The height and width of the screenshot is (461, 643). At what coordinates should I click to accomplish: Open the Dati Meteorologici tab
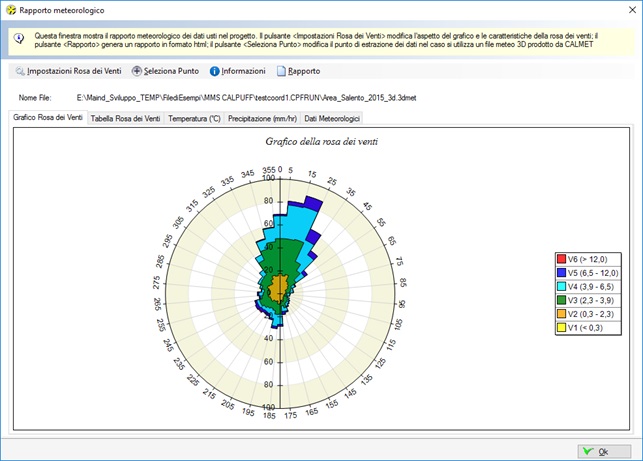332,119
